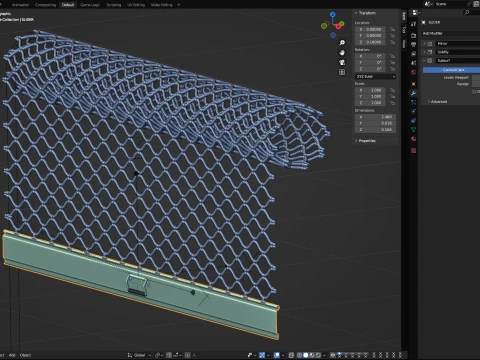Select material preview shading mode

click(312, 355)
